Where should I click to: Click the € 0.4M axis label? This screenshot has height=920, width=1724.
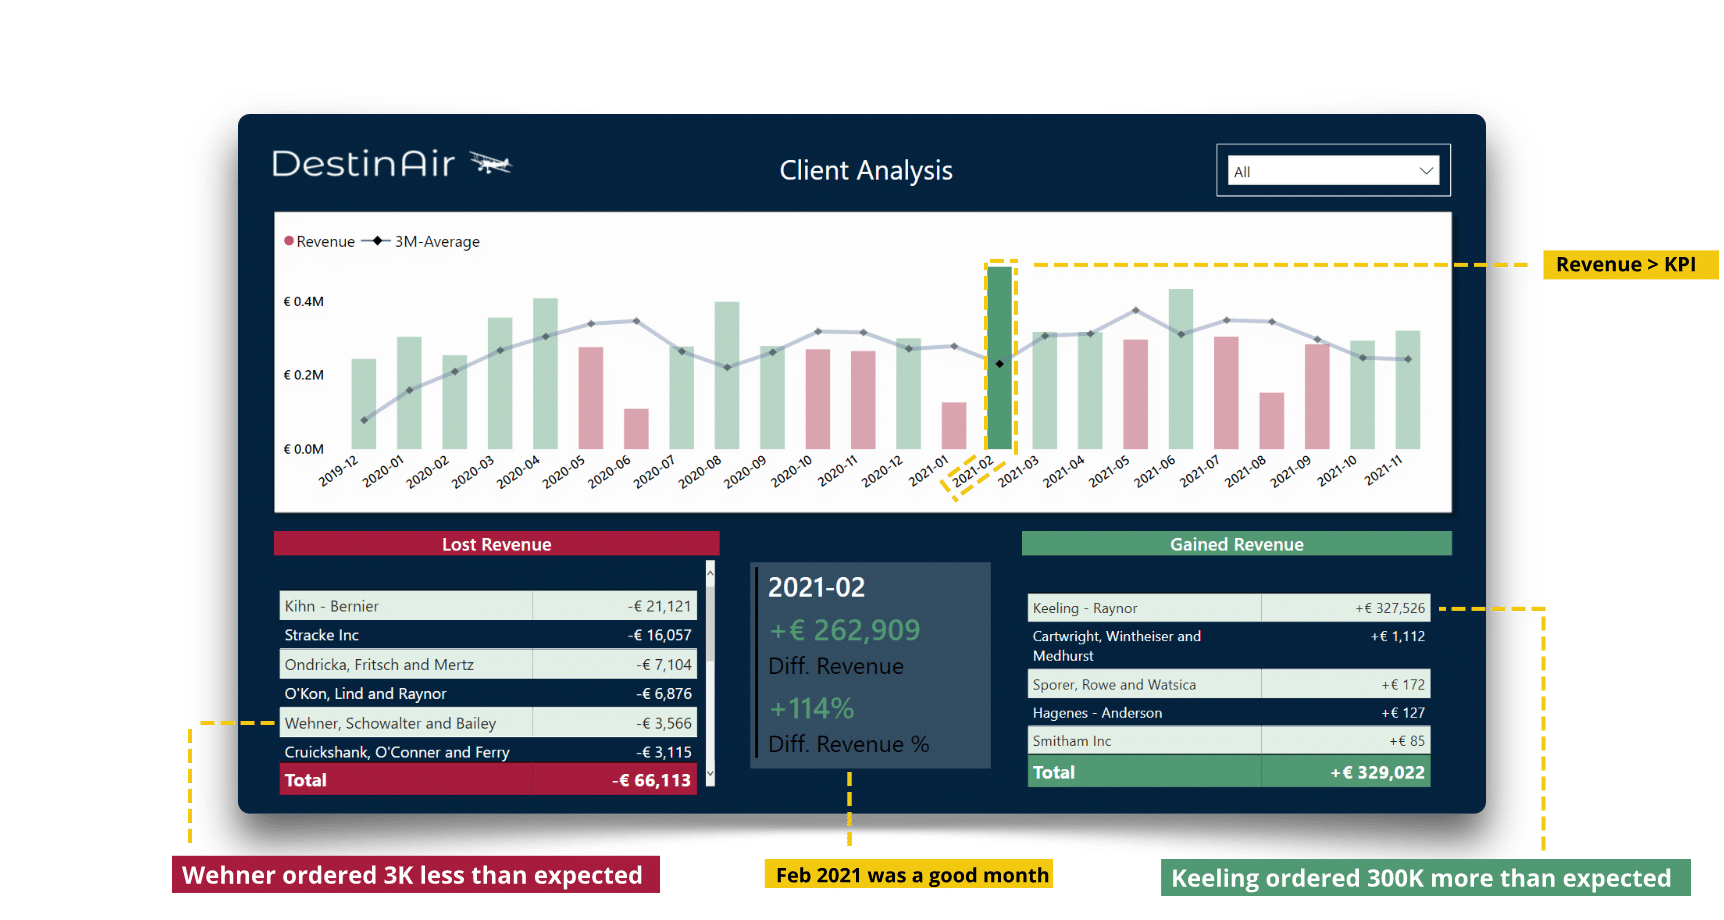tap(304, 301)
